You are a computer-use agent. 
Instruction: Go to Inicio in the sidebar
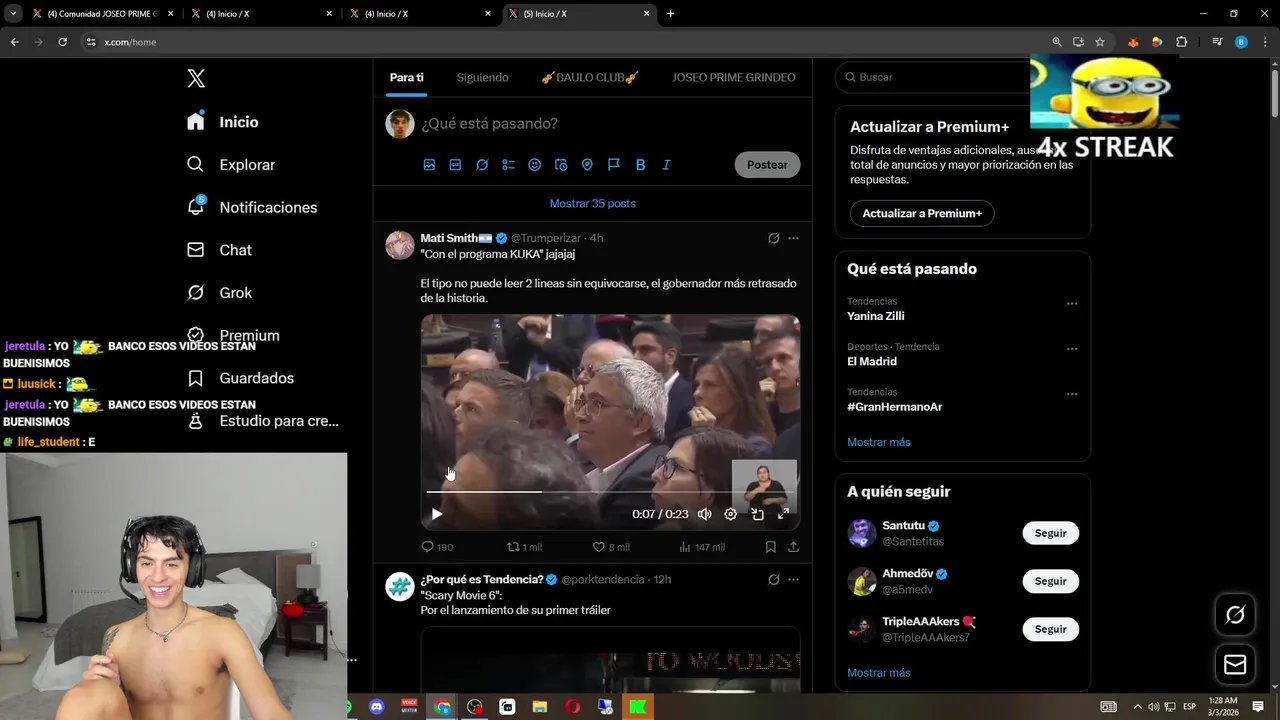pyautogui.click(x=223, y=122)
